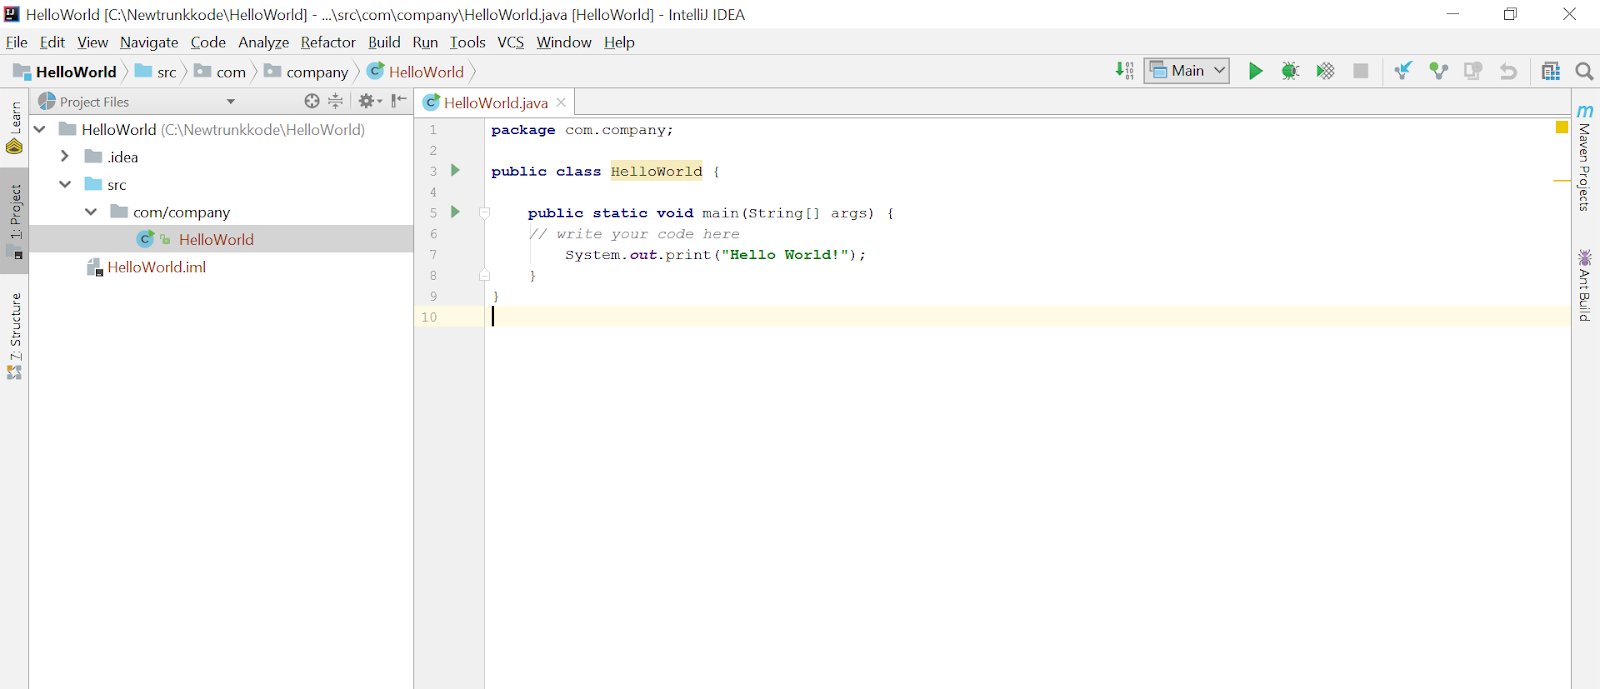
Task: Open the Build menu
Action: [x=384, y=42]
